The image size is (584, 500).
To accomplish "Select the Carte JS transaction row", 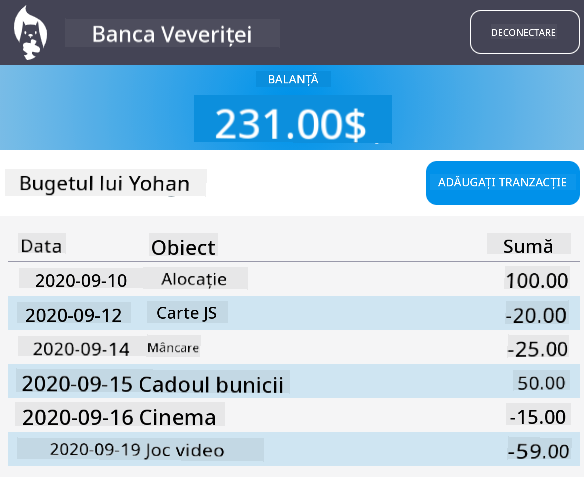I will click(x=293, y=313).
